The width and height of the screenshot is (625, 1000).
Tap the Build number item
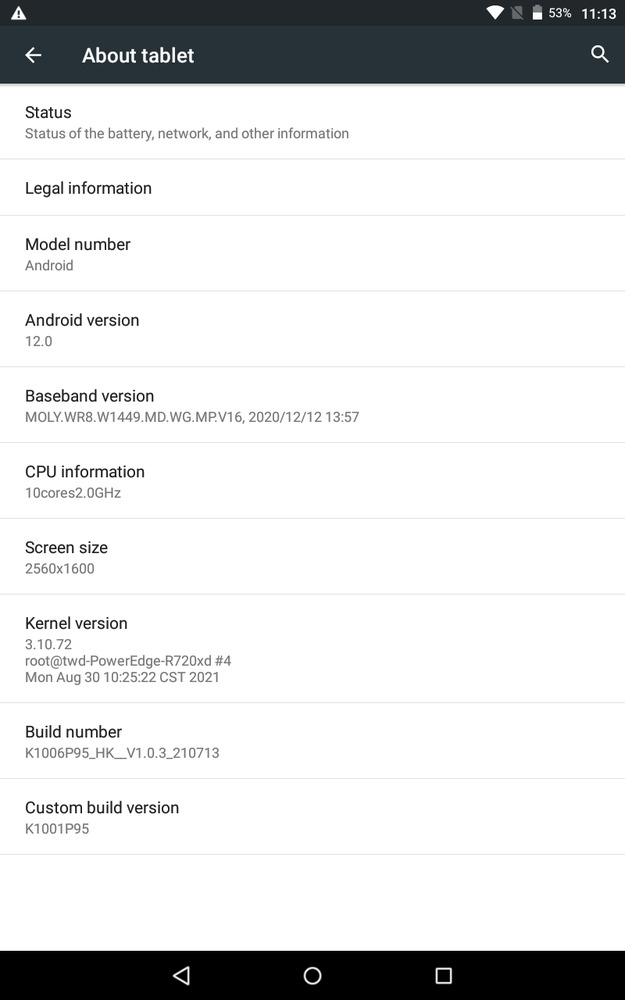[x=312, y=741]
